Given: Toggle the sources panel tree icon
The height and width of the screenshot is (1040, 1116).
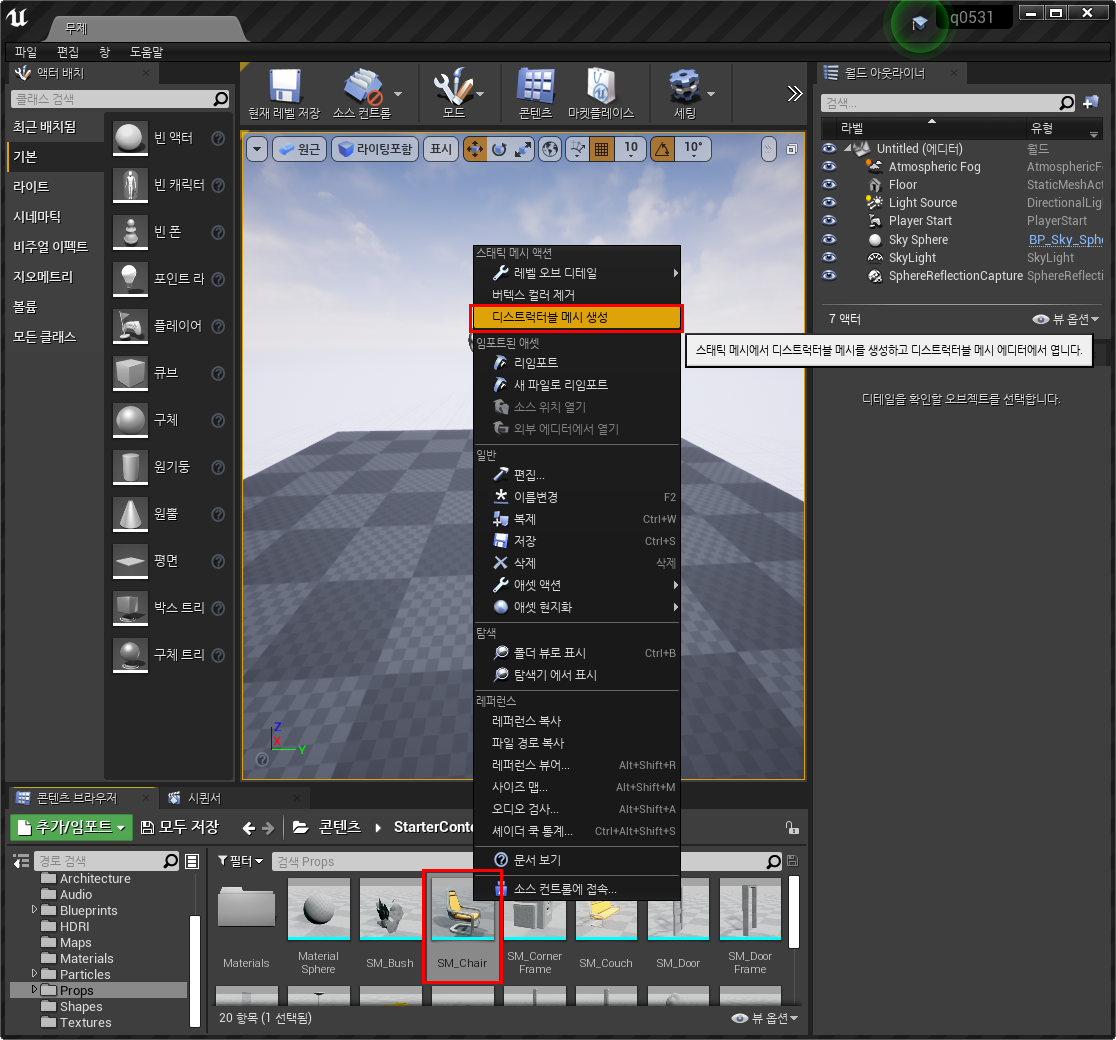Looking at the screenshot, I should pyautogui.click(x=21, y=861).
